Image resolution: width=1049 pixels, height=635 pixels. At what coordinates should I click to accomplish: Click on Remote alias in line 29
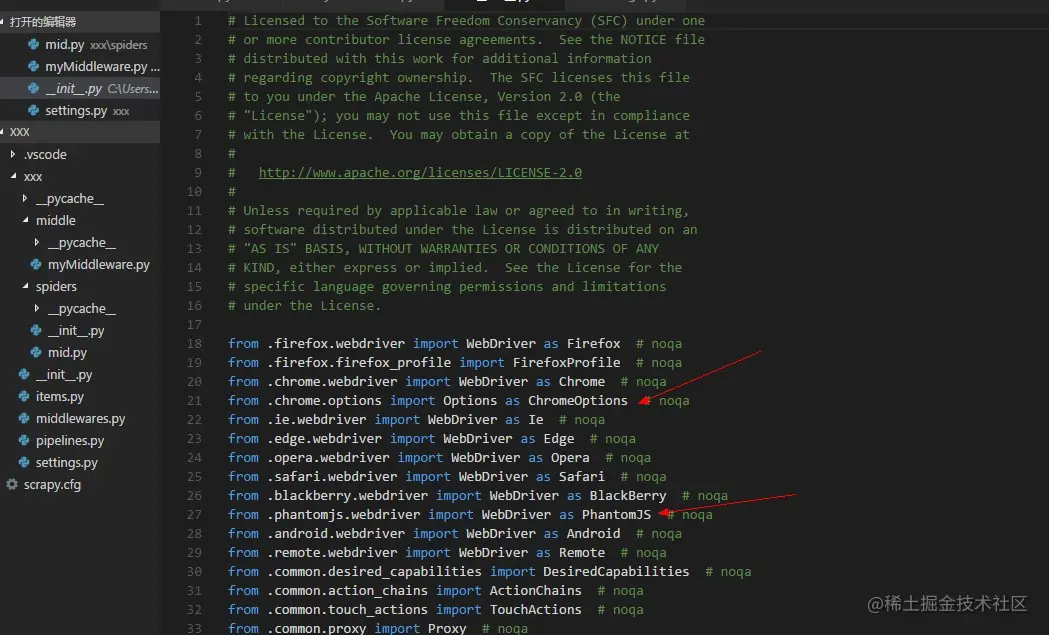[581, 553]
